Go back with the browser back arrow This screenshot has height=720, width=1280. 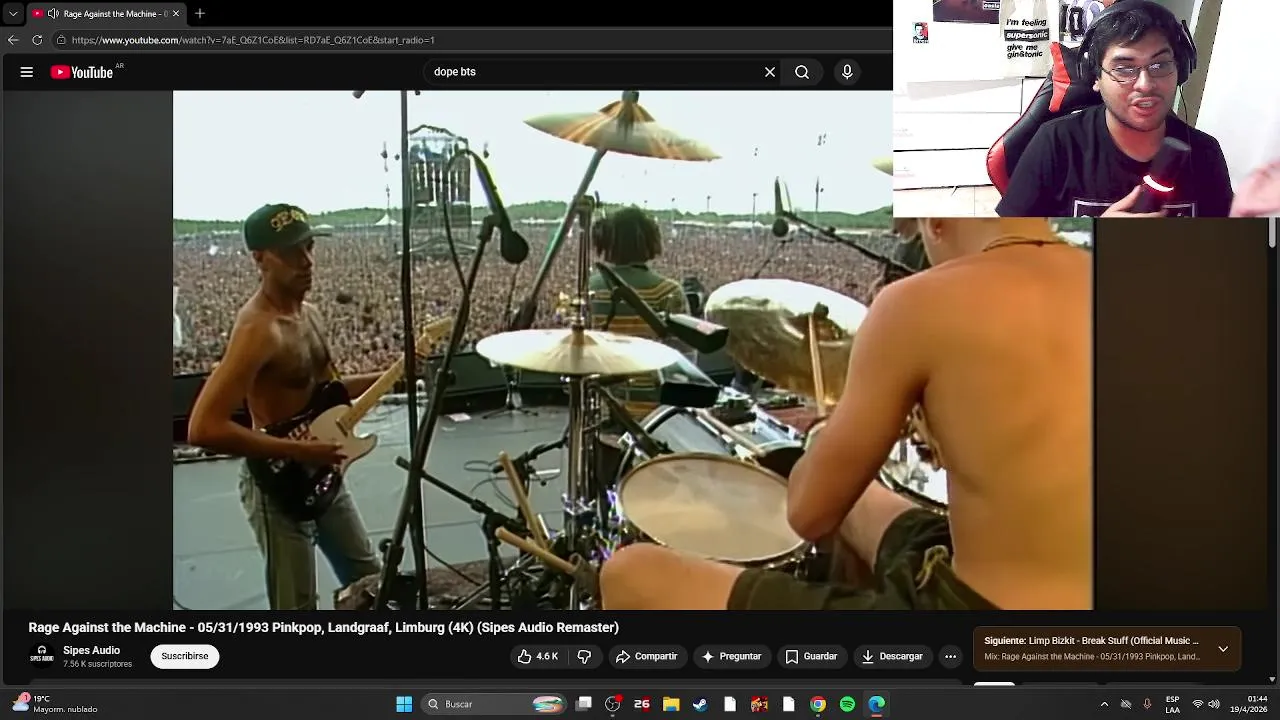pyautogui.click(x=13, y=40)
